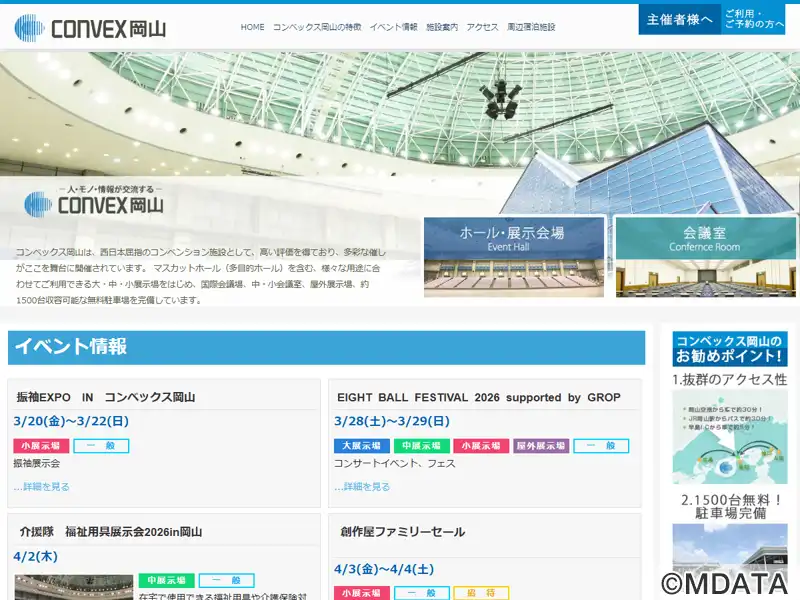Open EIGHT BALL FESTIVAL 2026 event title

[x=479, y=397]
